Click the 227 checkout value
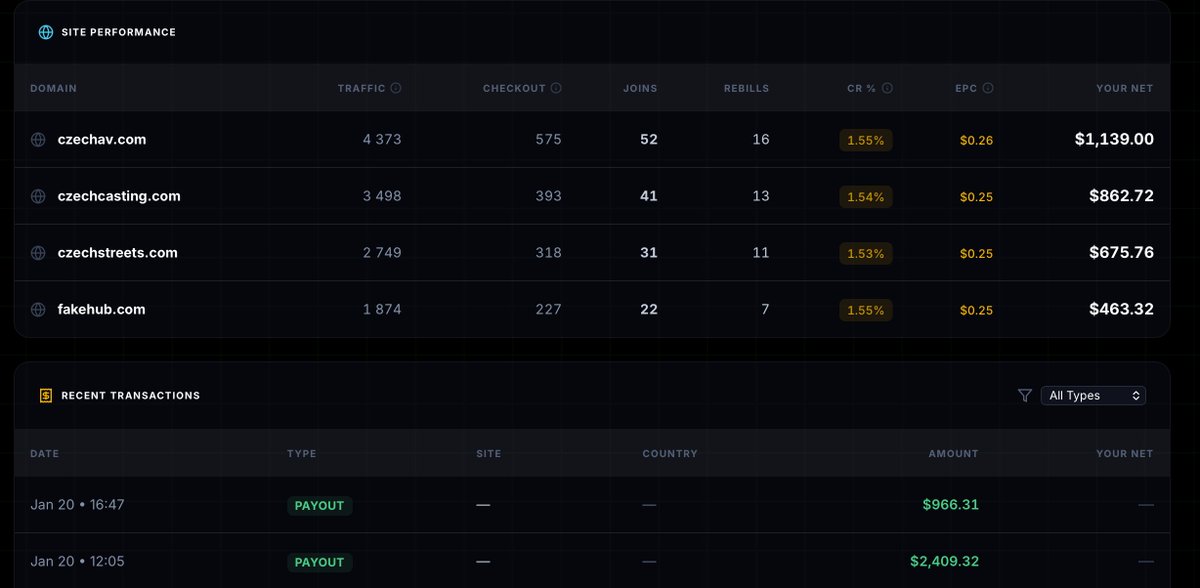Viewport: 1200px width, 588px height. click(x=548, y=310)
